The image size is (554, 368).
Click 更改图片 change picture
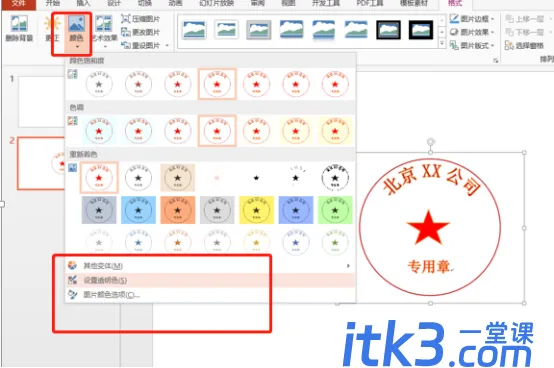[x=140, y=32]
